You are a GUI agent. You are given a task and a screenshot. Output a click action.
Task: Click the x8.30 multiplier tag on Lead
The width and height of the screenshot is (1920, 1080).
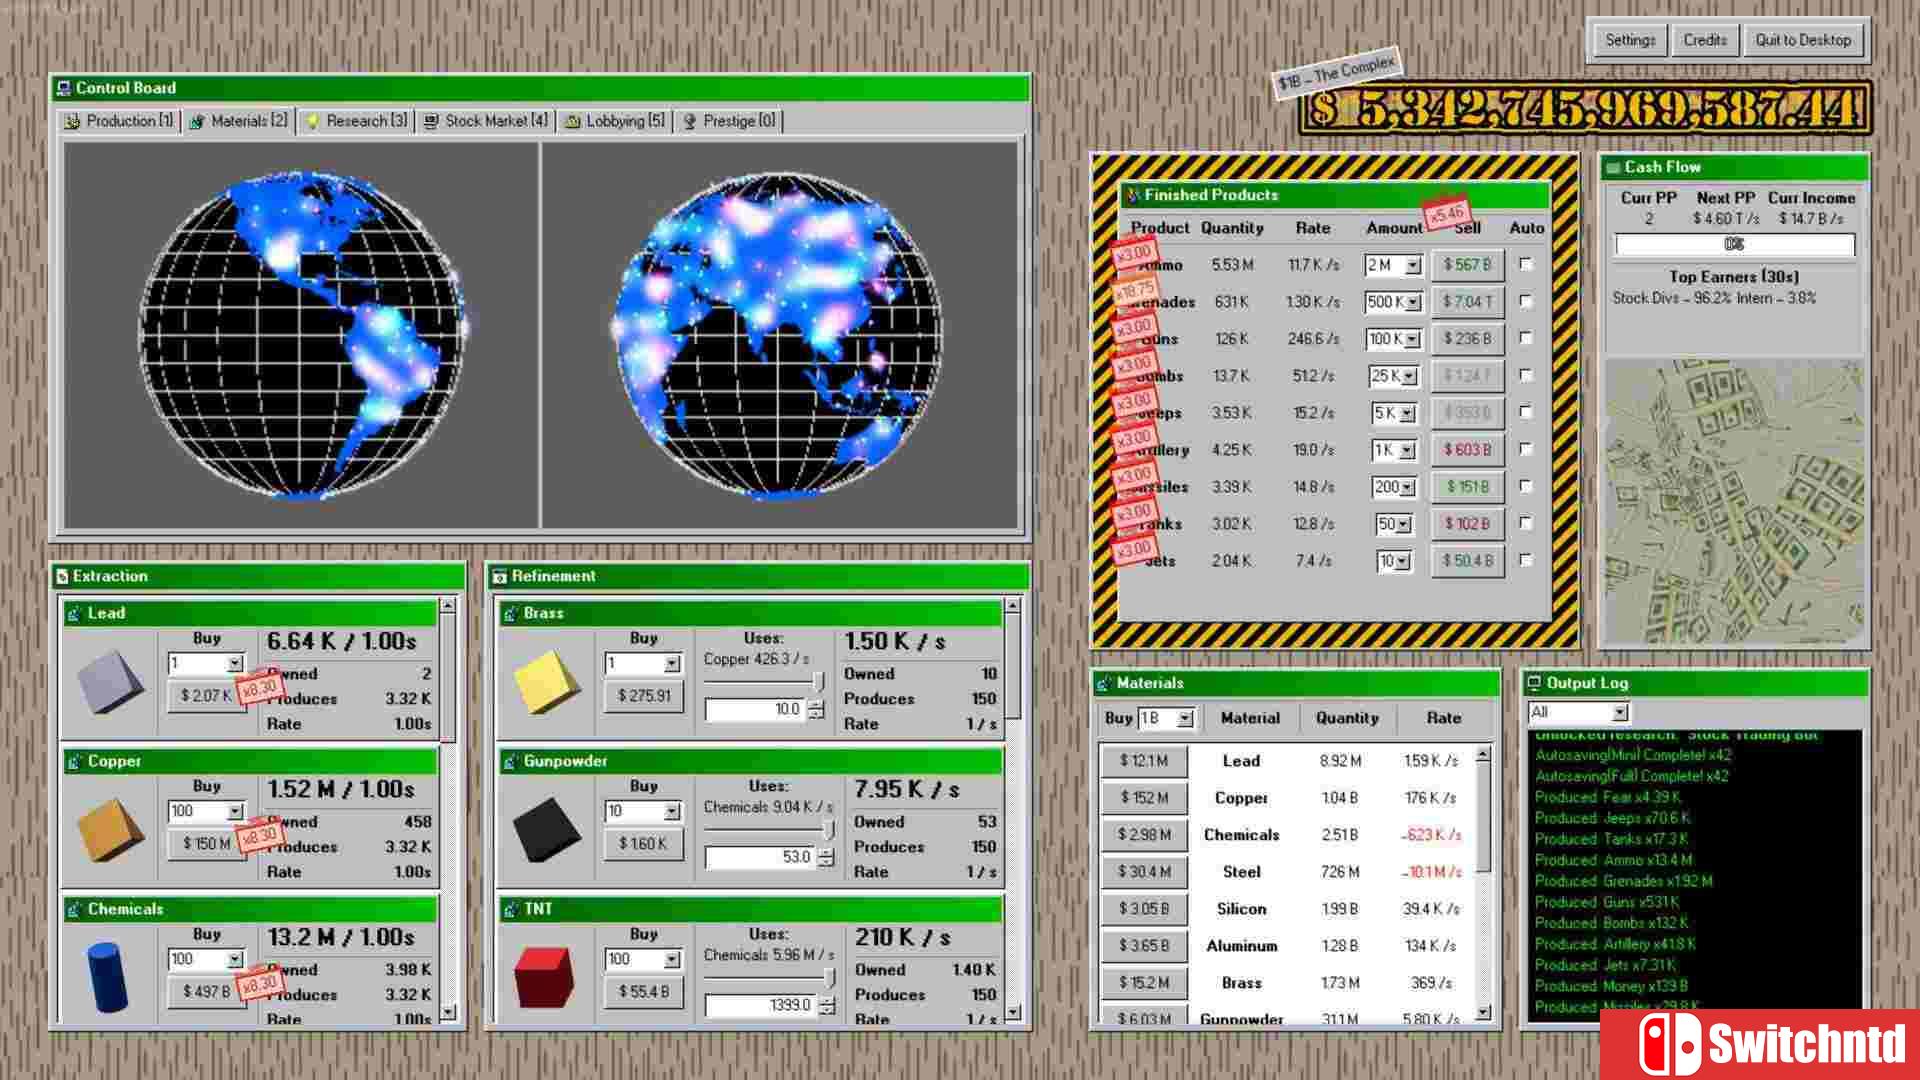pyautogui.click(x=260, y=687)
